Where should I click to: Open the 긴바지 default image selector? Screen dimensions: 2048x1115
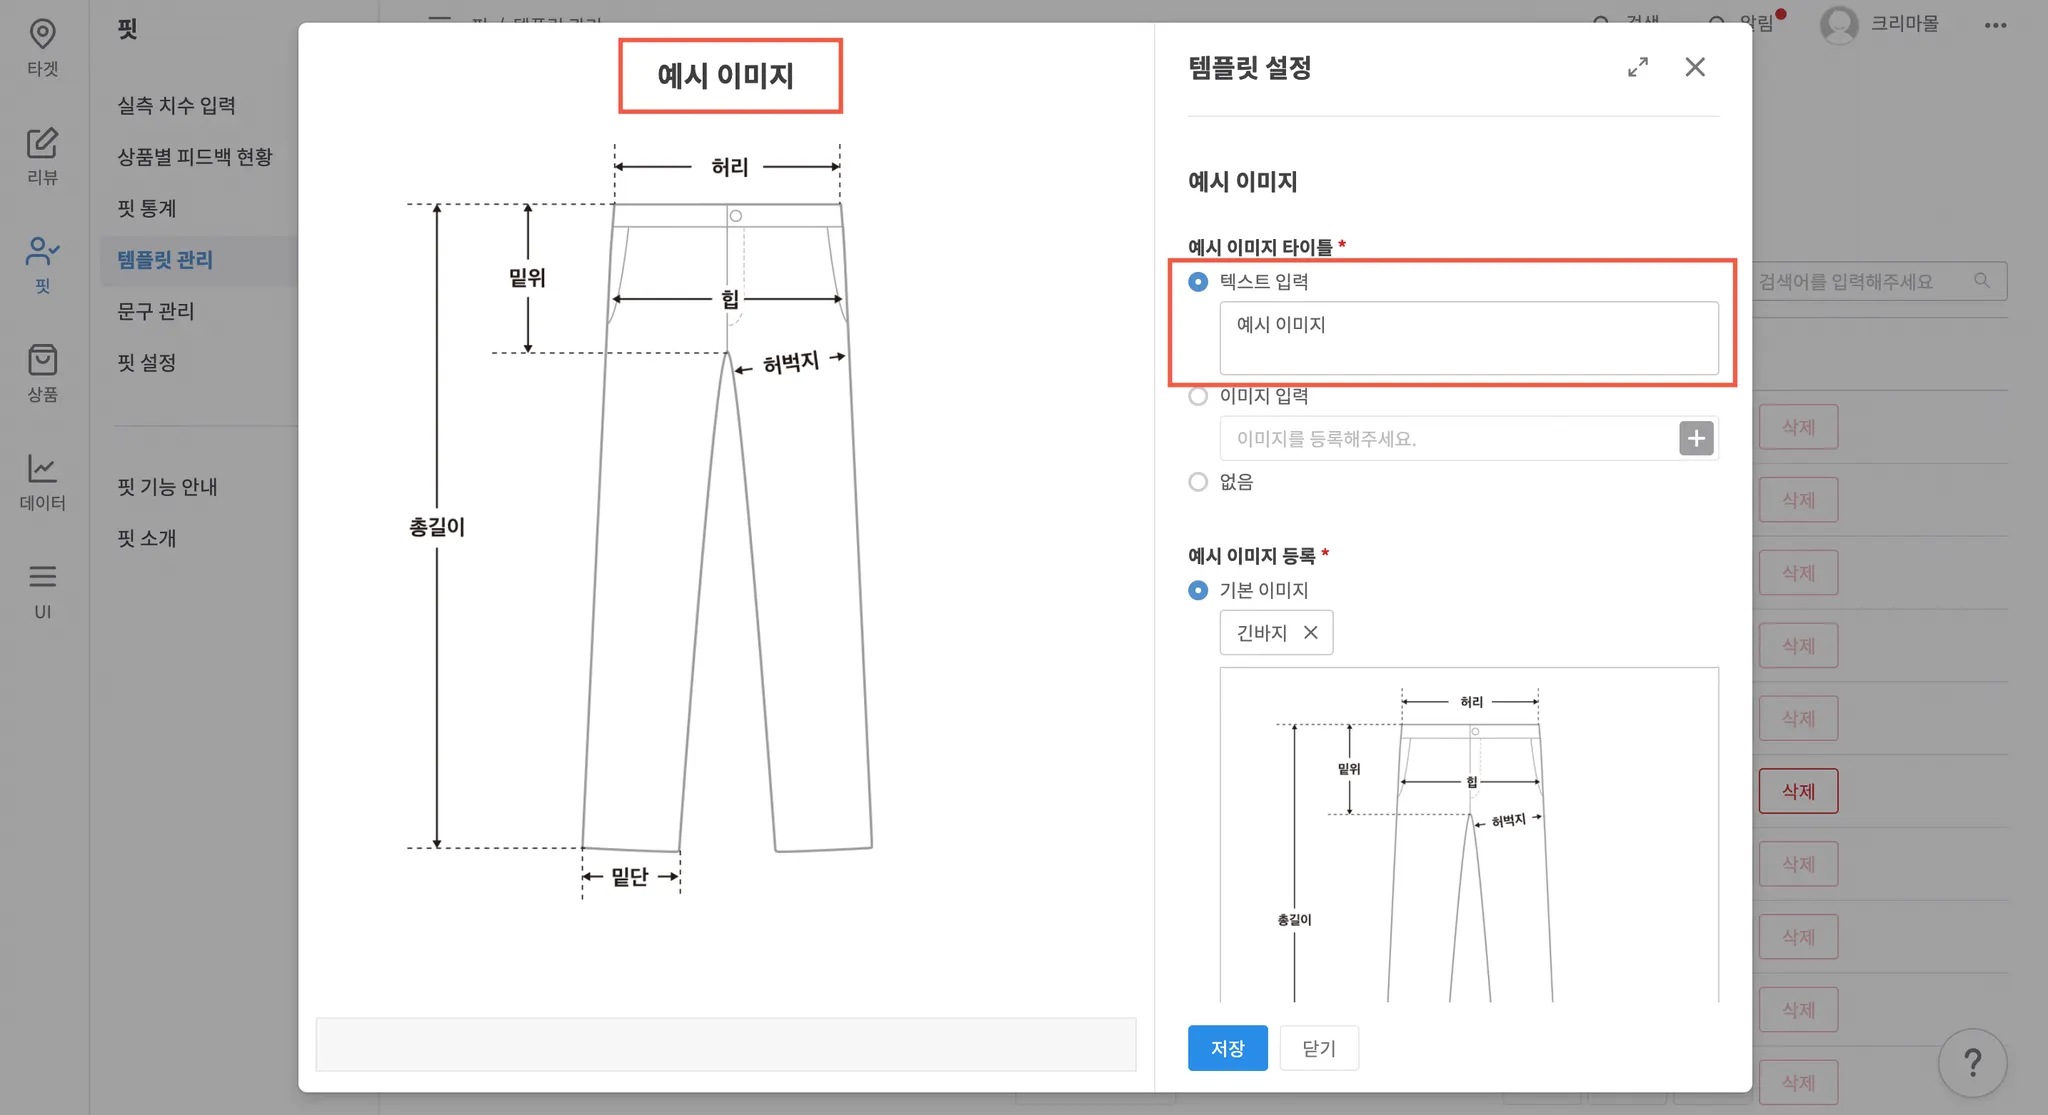[x=1262, y=633]
